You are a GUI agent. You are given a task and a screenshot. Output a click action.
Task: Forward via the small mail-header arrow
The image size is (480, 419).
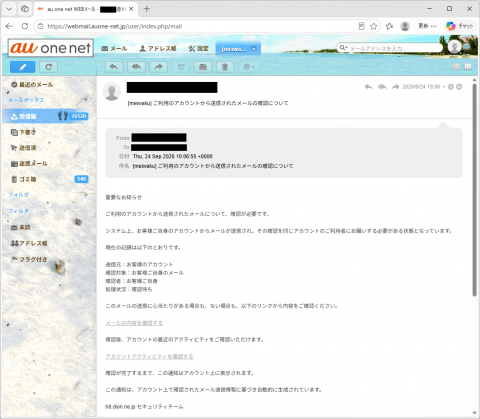coord(395,87)
